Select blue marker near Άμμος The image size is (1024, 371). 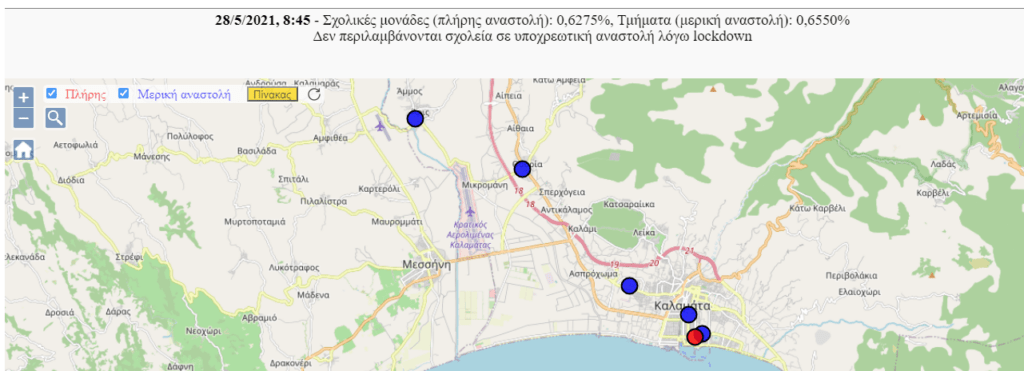pyautogui.click(x=415, y=118)
